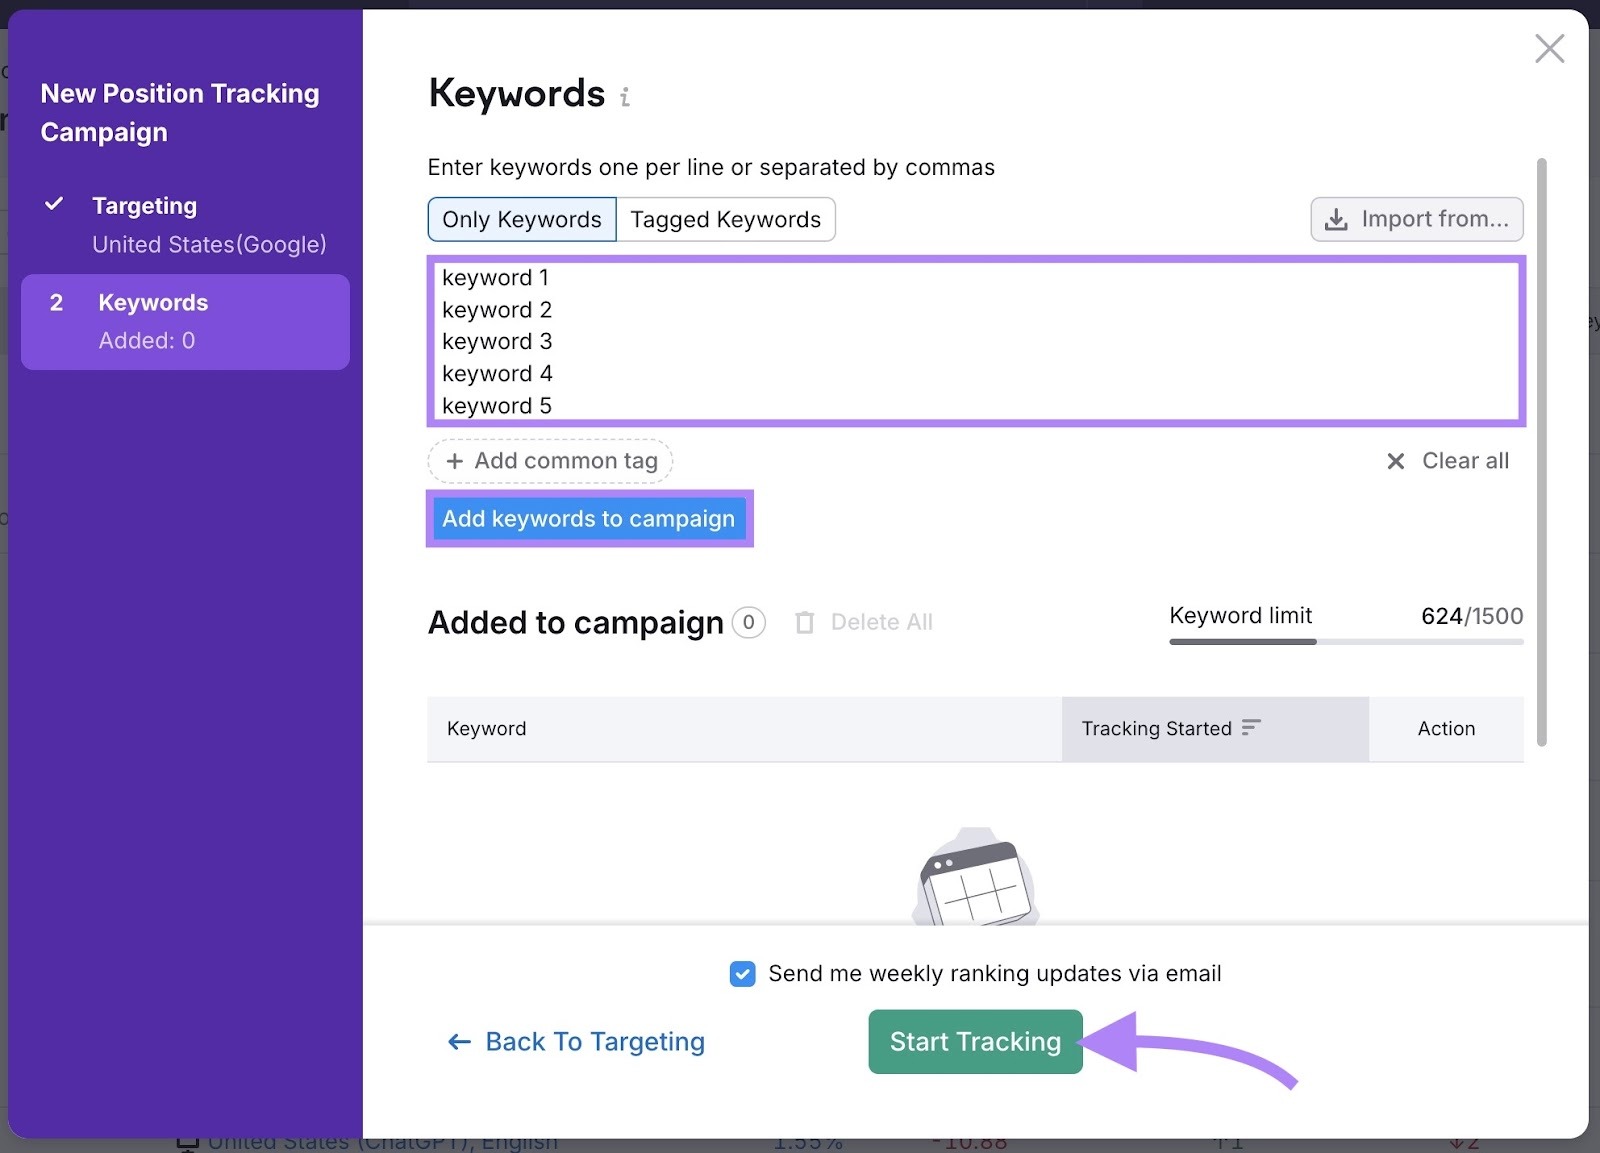
Task: Click the back arrow next to Back To Targeting
Action: click(458, 1041)
